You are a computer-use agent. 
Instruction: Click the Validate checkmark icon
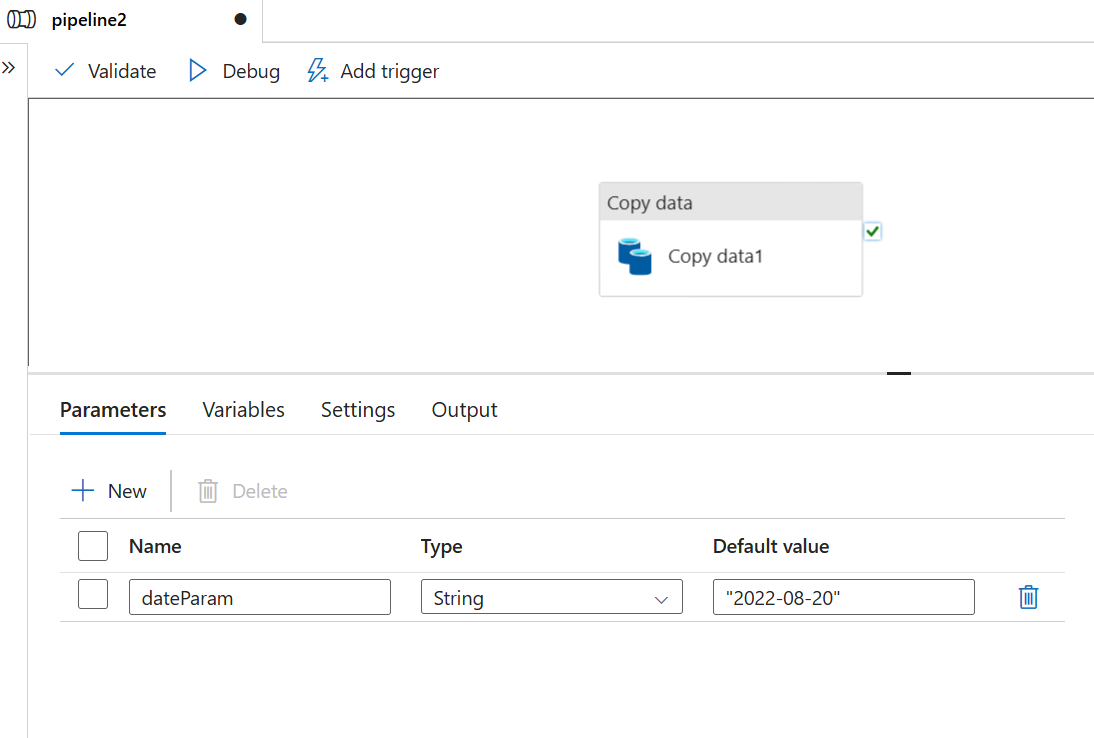(x=64, y=70)
